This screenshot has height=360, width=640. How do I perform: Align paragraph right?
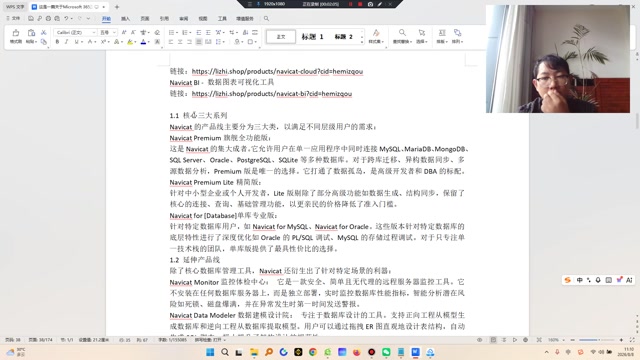189,42
